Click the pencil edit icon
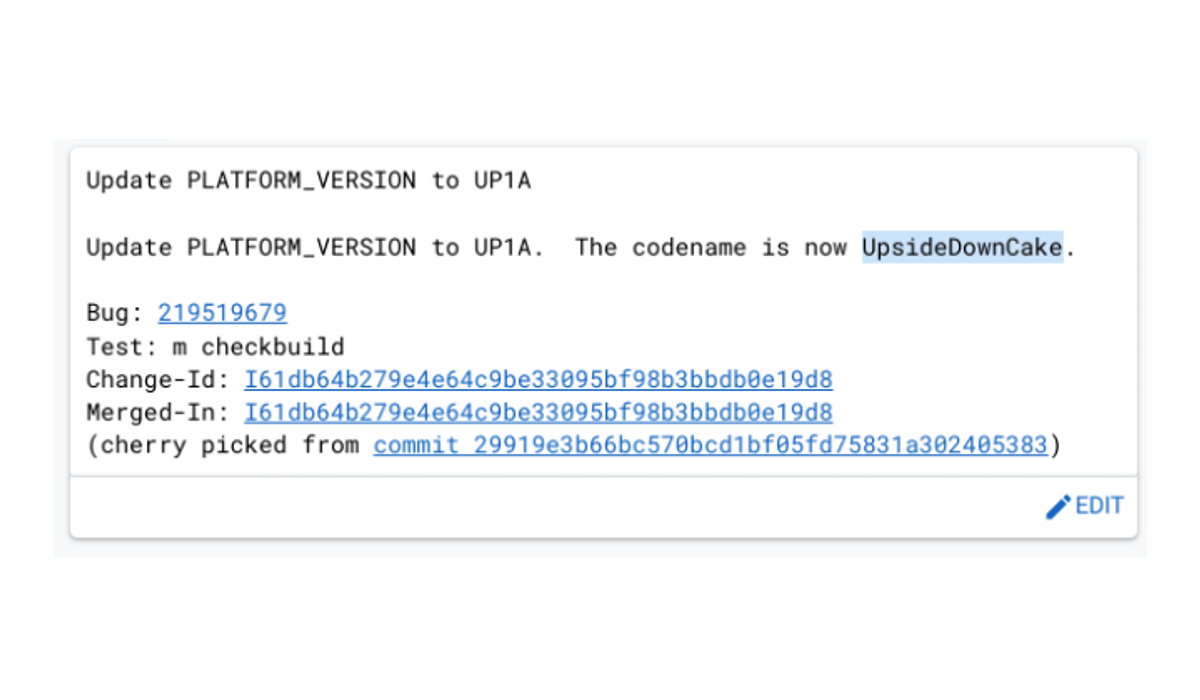Screen dimensions: 1200x700 pyautogui.click(x=1058, y=507)
